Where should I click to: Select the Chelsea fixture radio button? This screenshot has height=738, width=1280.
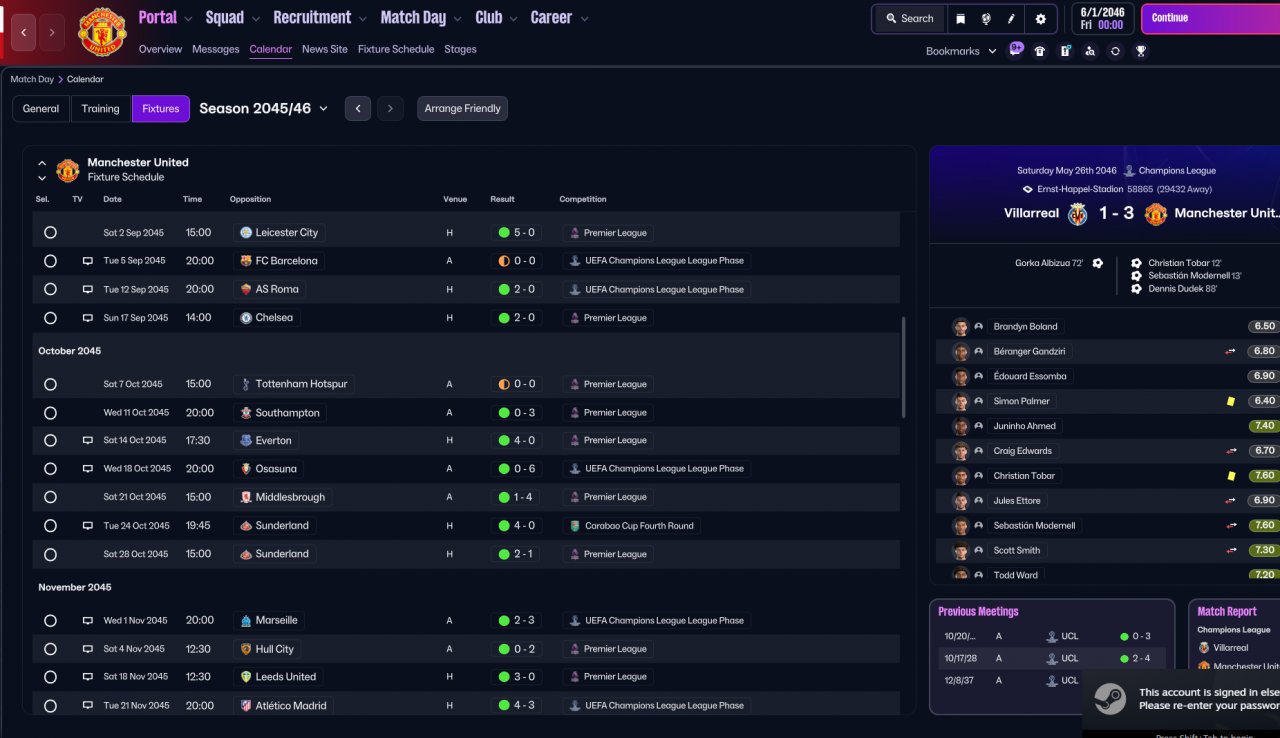[x=50, y=317]
